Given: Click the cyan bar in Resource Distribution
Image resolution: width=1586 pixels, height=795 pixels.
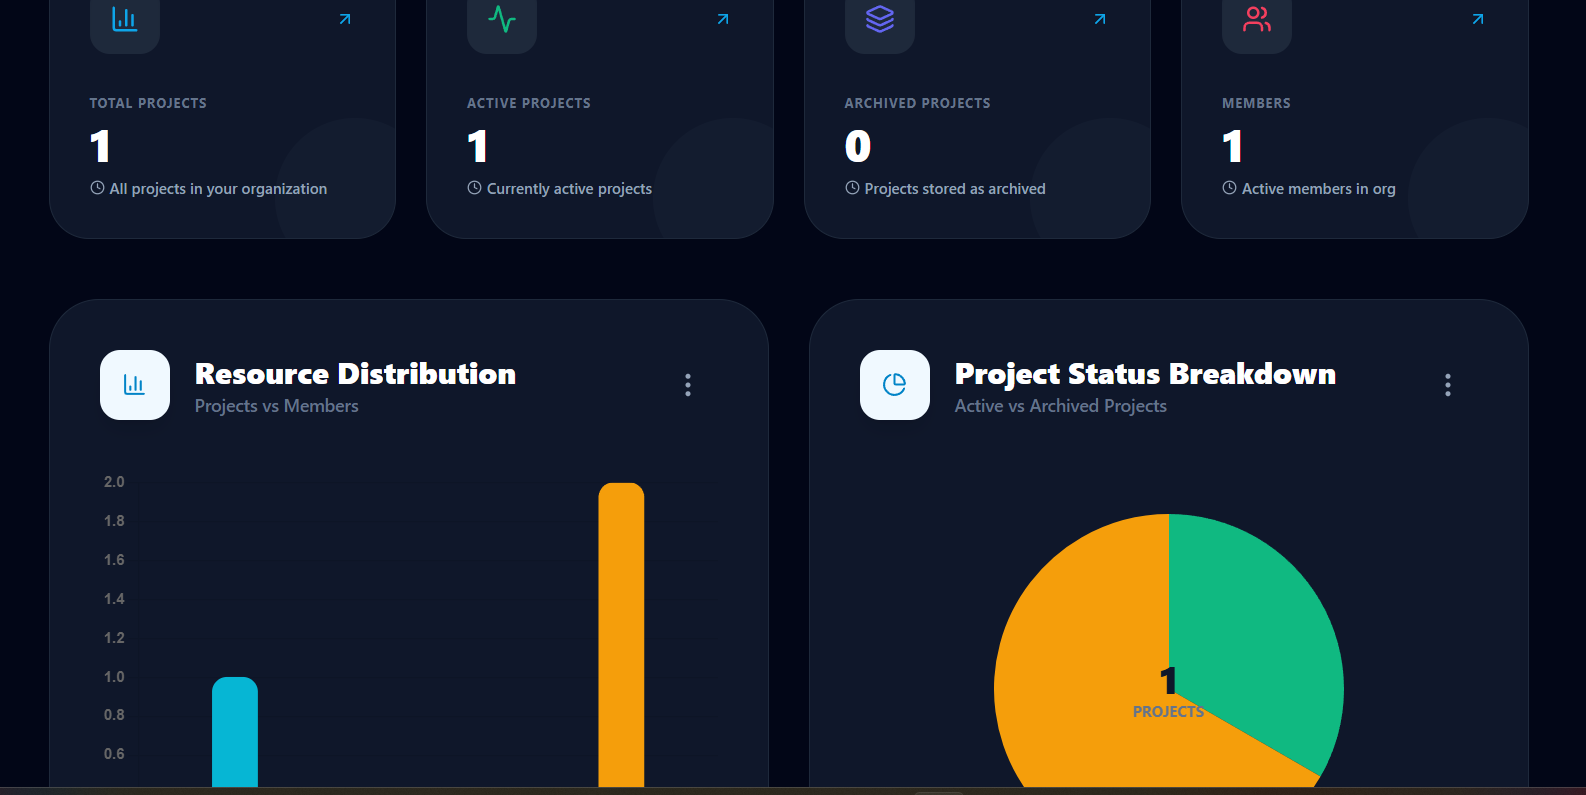Looking at the screenshot, I should pyautogui.click(x=235, y=732).
